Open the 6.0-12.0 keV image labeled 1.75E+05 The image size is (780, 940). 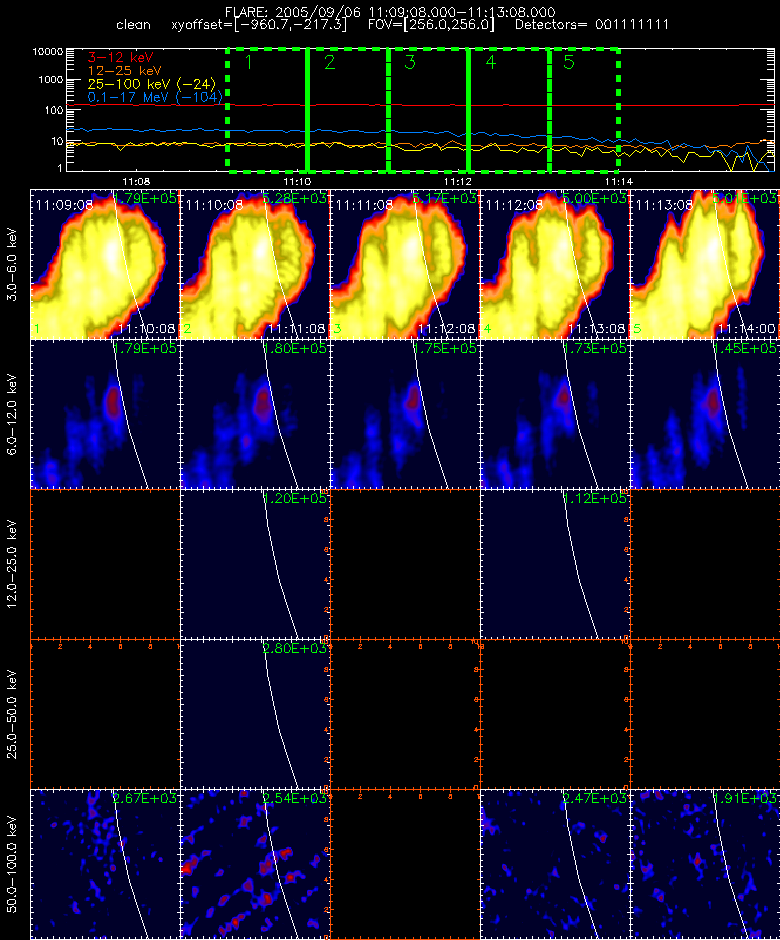tap(405, 414)
